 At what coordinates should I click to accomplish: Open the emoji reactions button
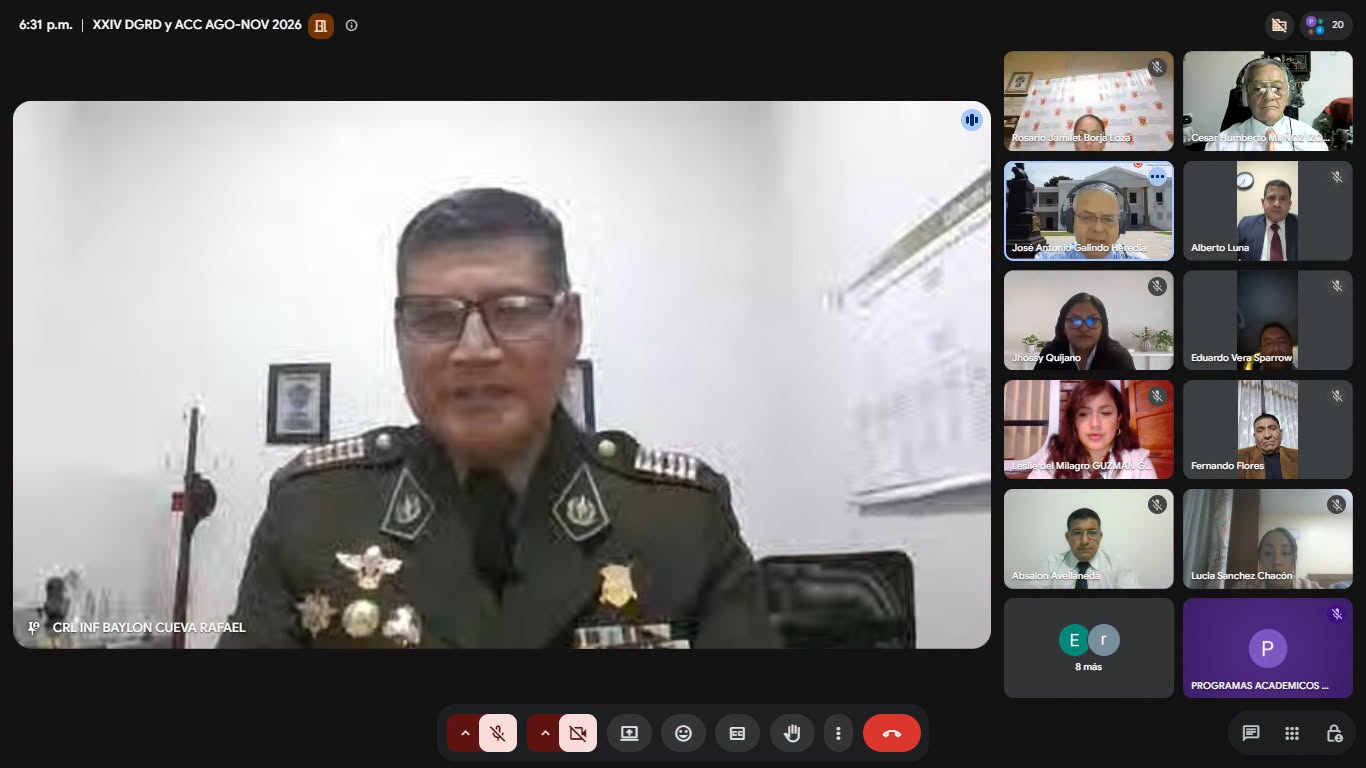(683, 733)
